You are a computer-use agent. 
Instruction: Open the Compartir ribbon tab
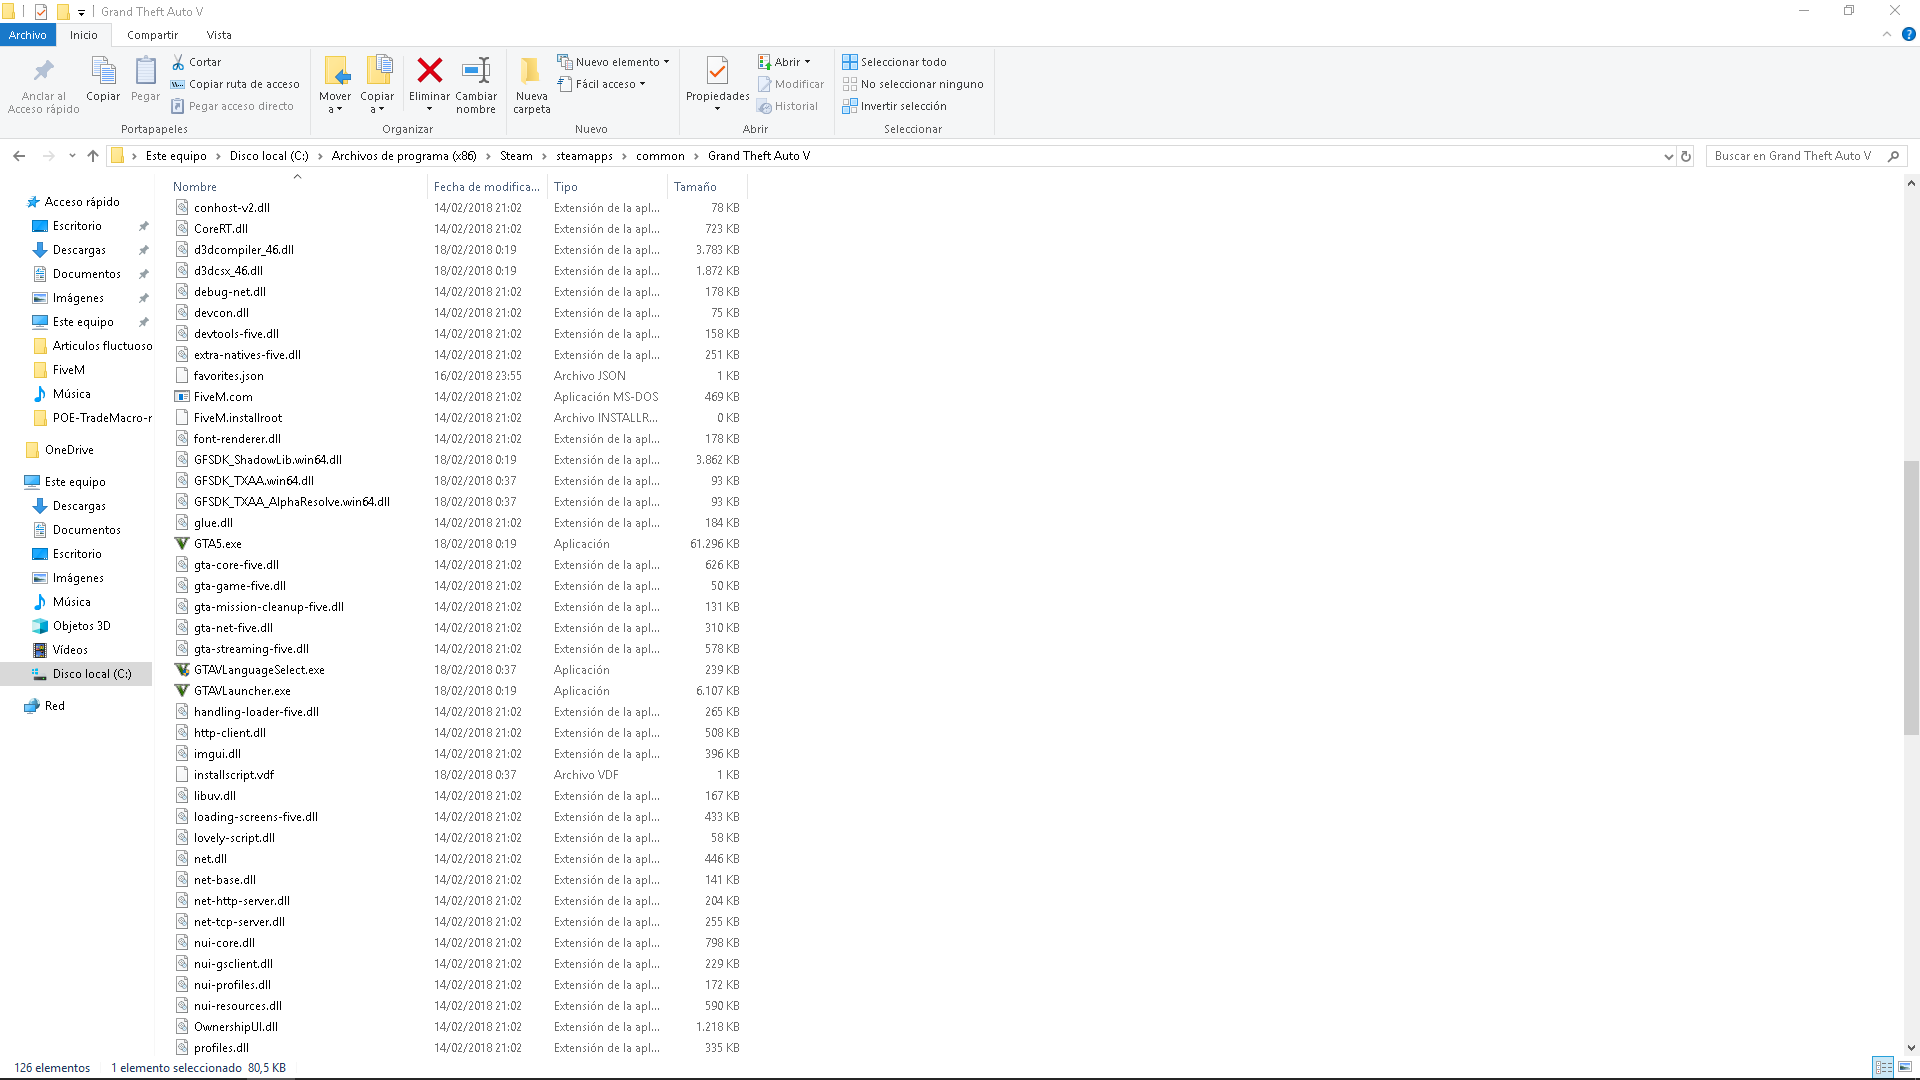pos(152,35)
